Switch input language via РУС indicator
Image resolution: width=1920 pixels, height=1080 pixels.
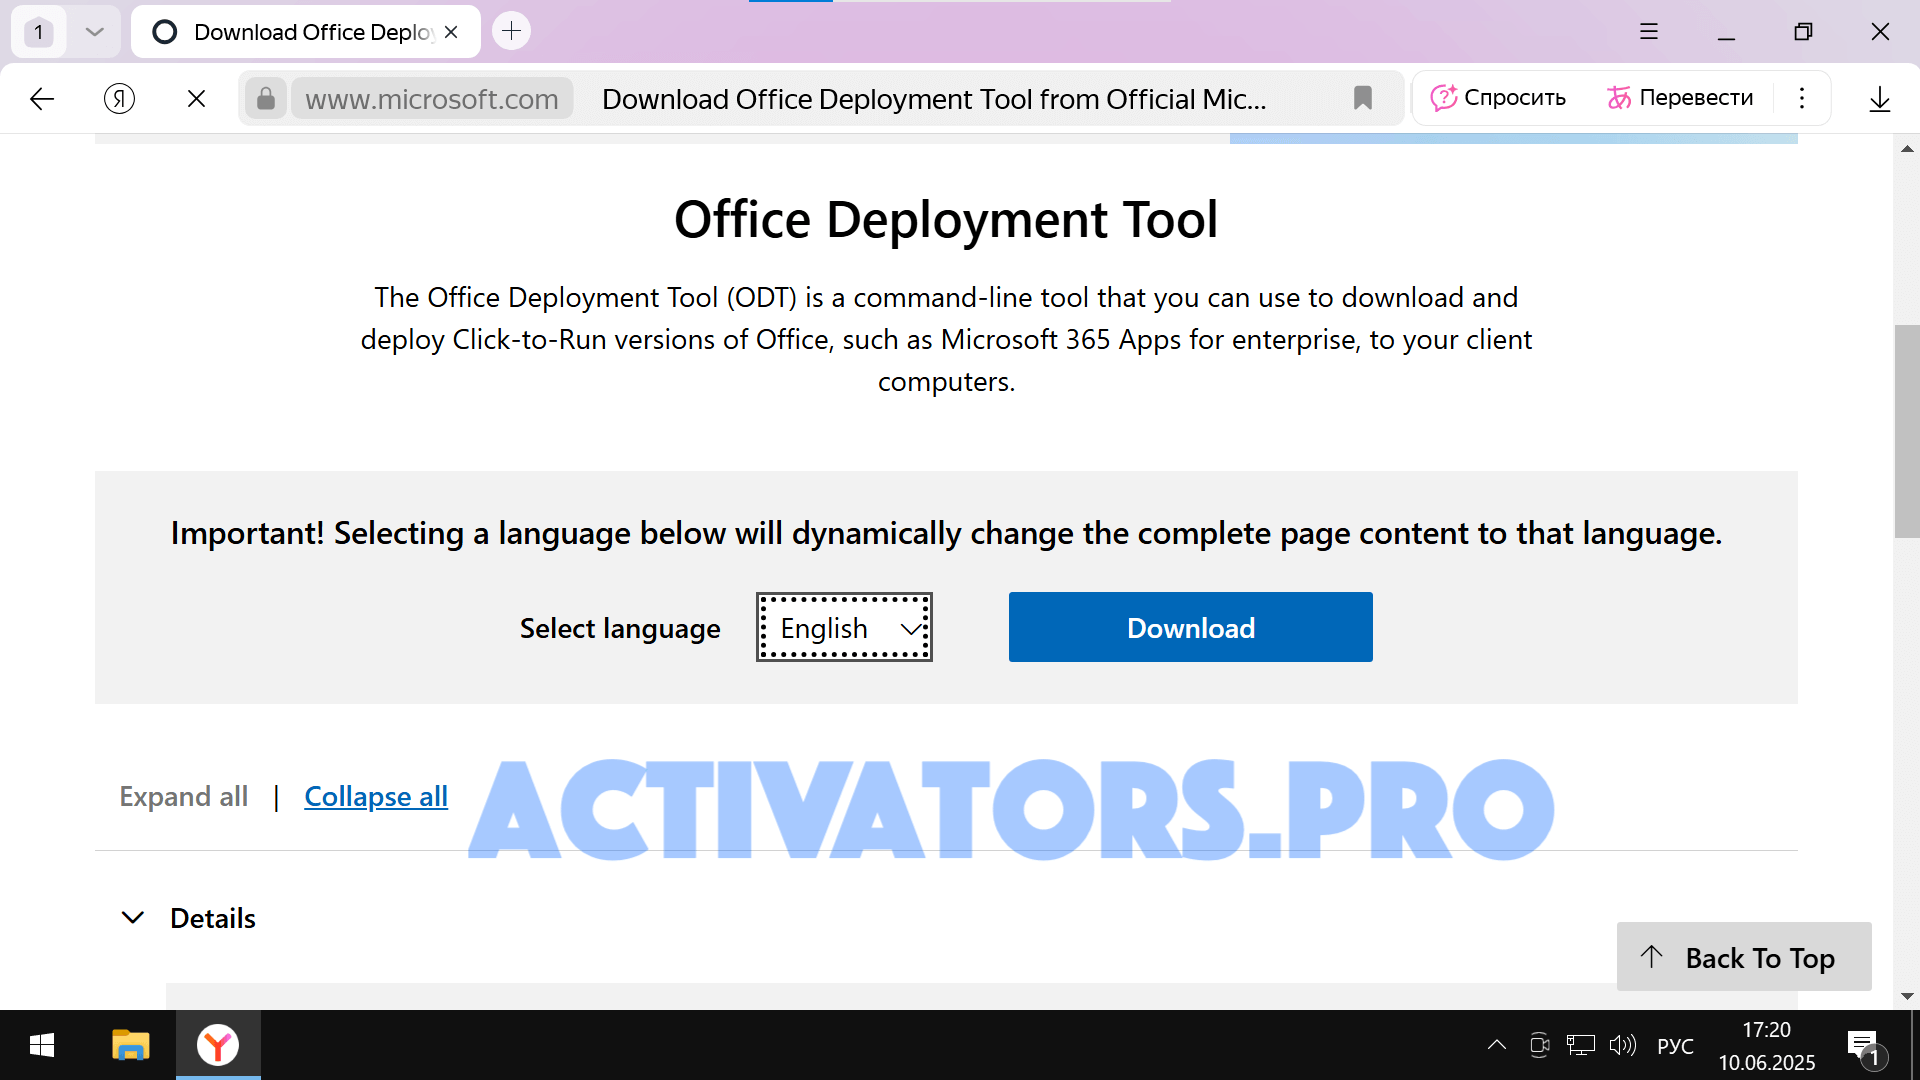pos(1675,1046)
